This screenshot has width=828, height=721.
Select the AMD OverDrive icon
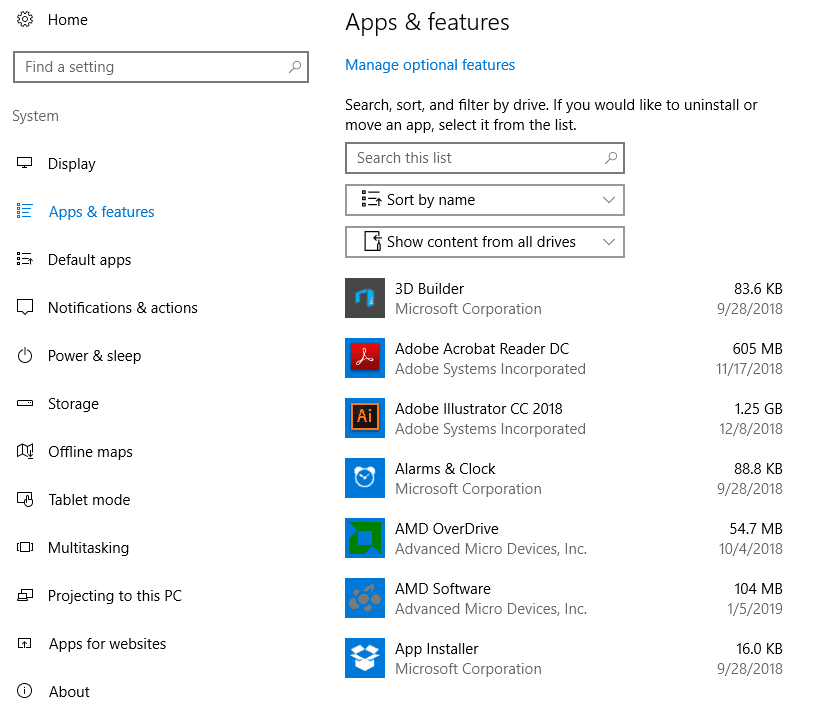pos(365,538)
